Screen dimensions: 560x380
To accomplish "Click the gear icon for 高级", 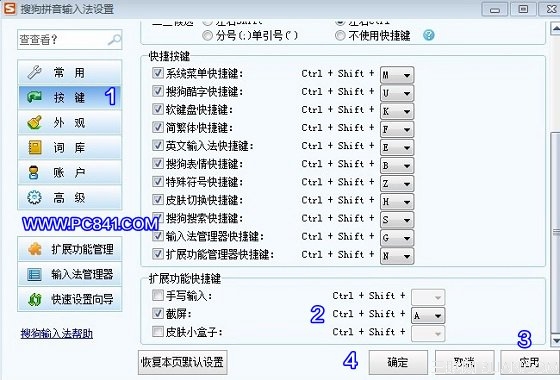I will tap(34, 198).
